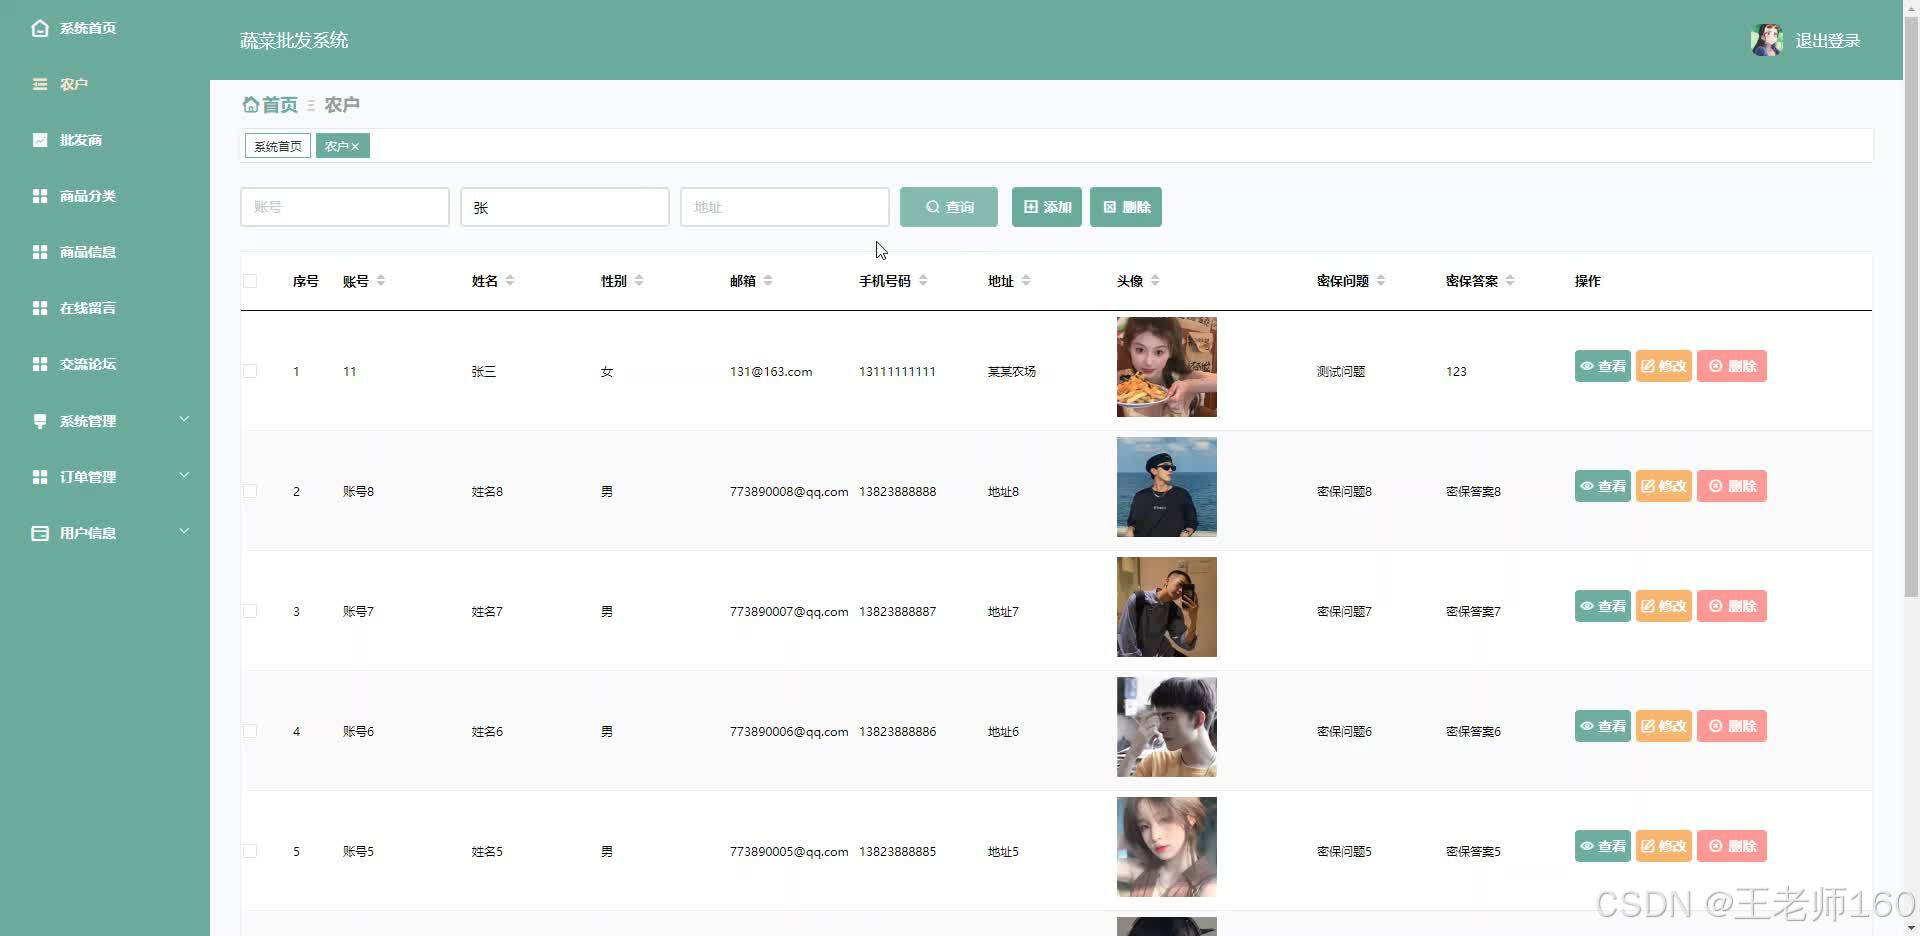This screenshot has width=1920, height=936.
Task: Open 批发商 from the sidebar menu
Action: click(x=81, y=140)
